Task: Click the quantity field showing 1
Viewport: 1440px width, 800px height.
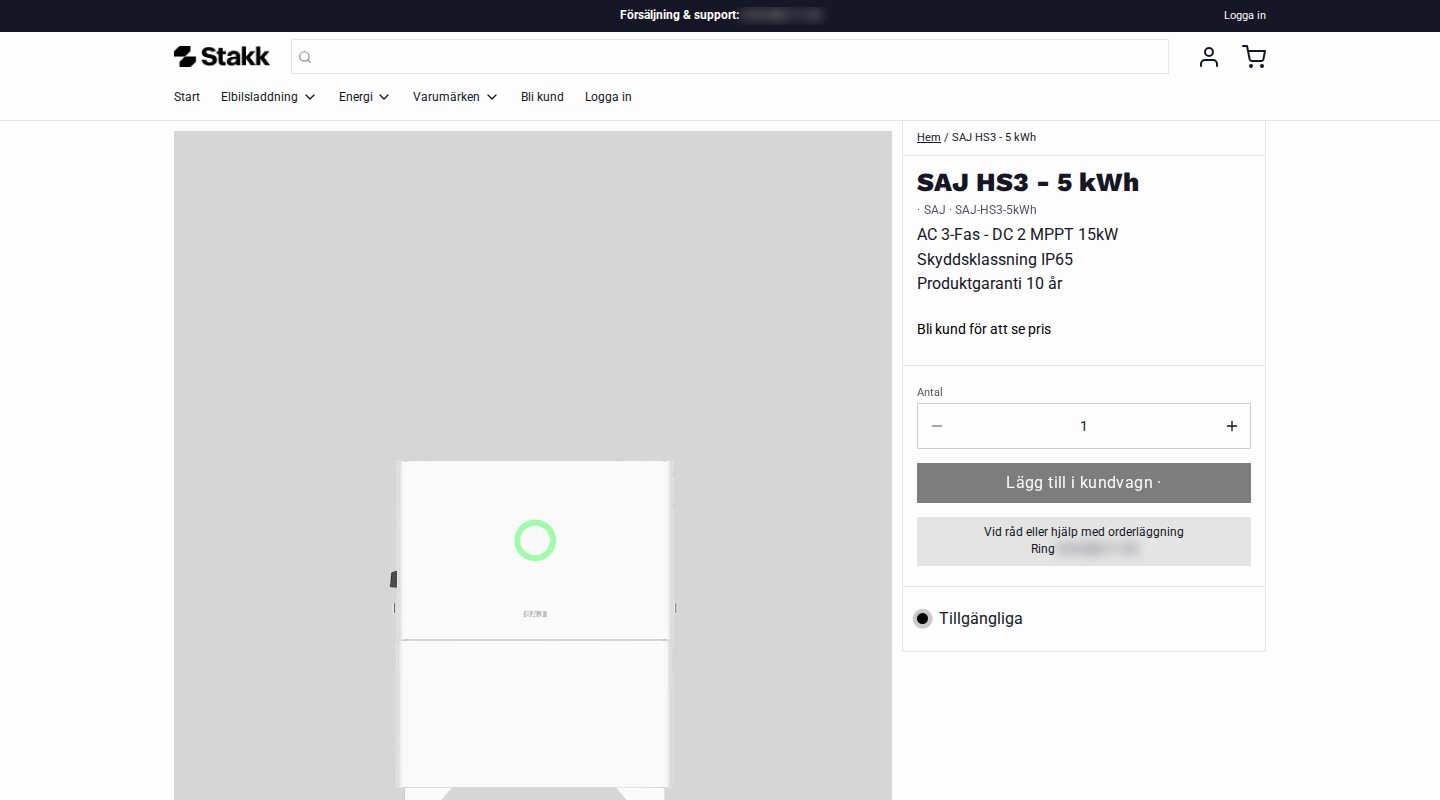Action: (x=1084, y=426)
